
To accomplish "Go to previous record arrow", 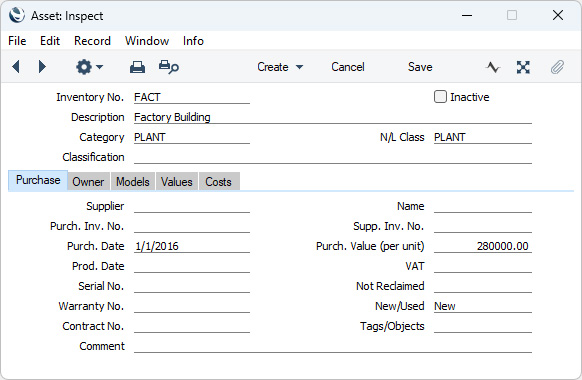I will pyautogui.click(x=16, y=67).
